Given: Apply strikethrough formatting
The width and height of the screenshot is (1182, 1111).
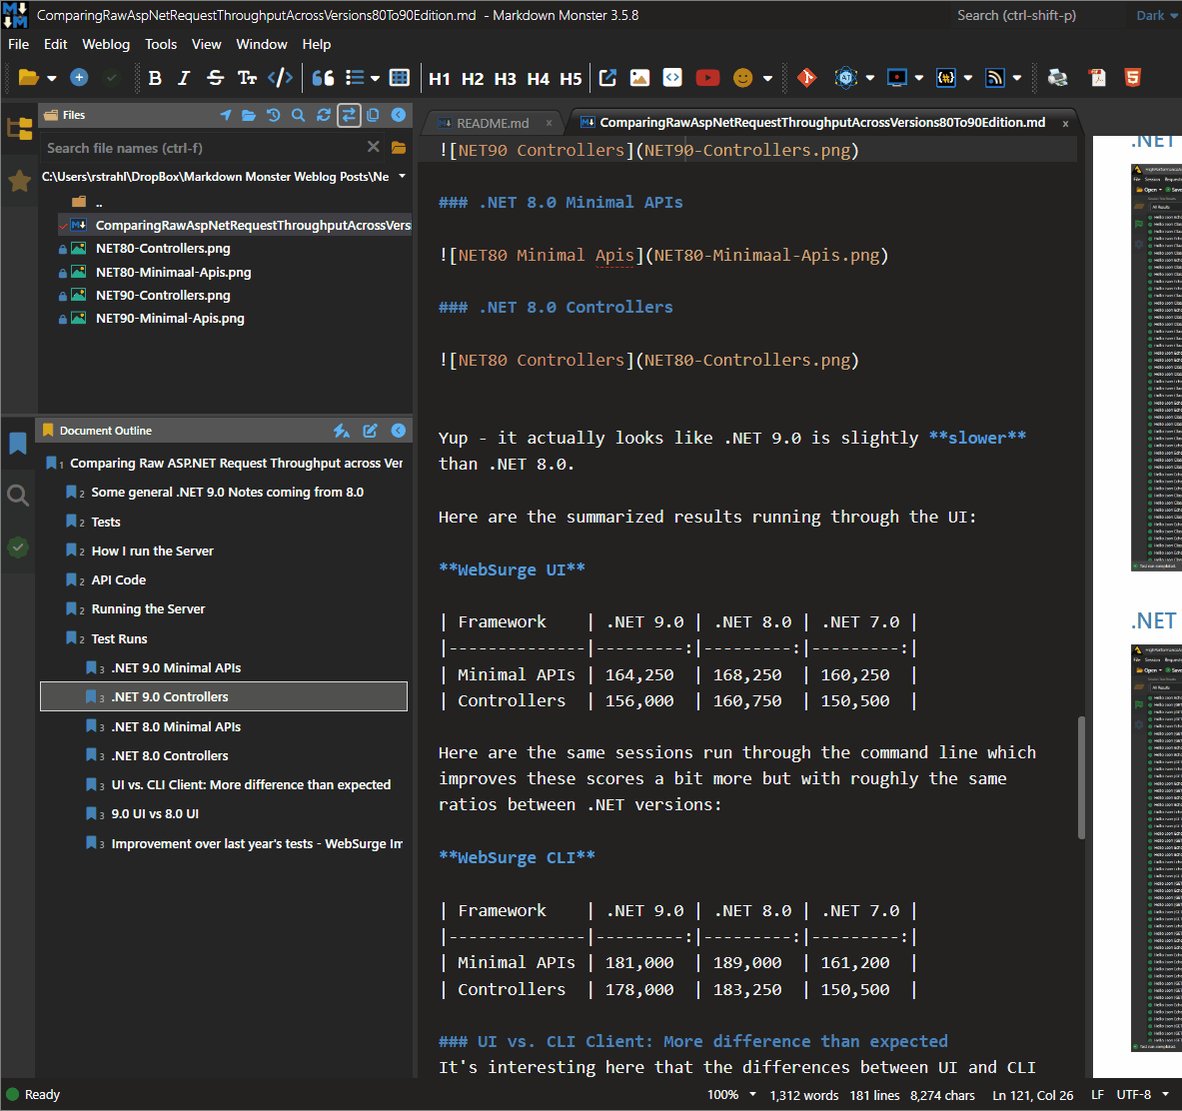Looking at the screenshot, I should point(215,78).
